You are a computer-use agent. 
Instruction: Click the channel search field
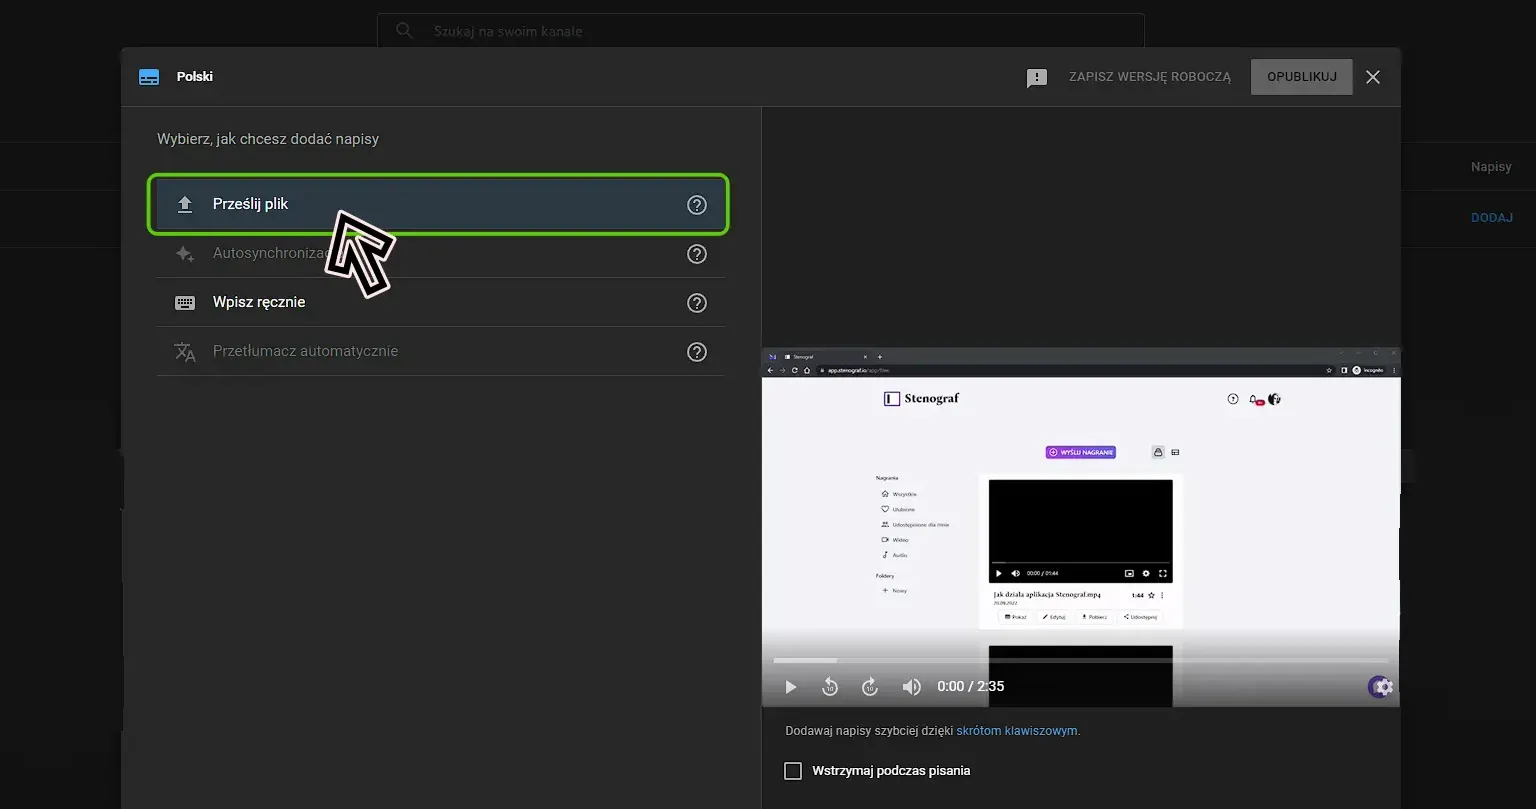[761, 31]
